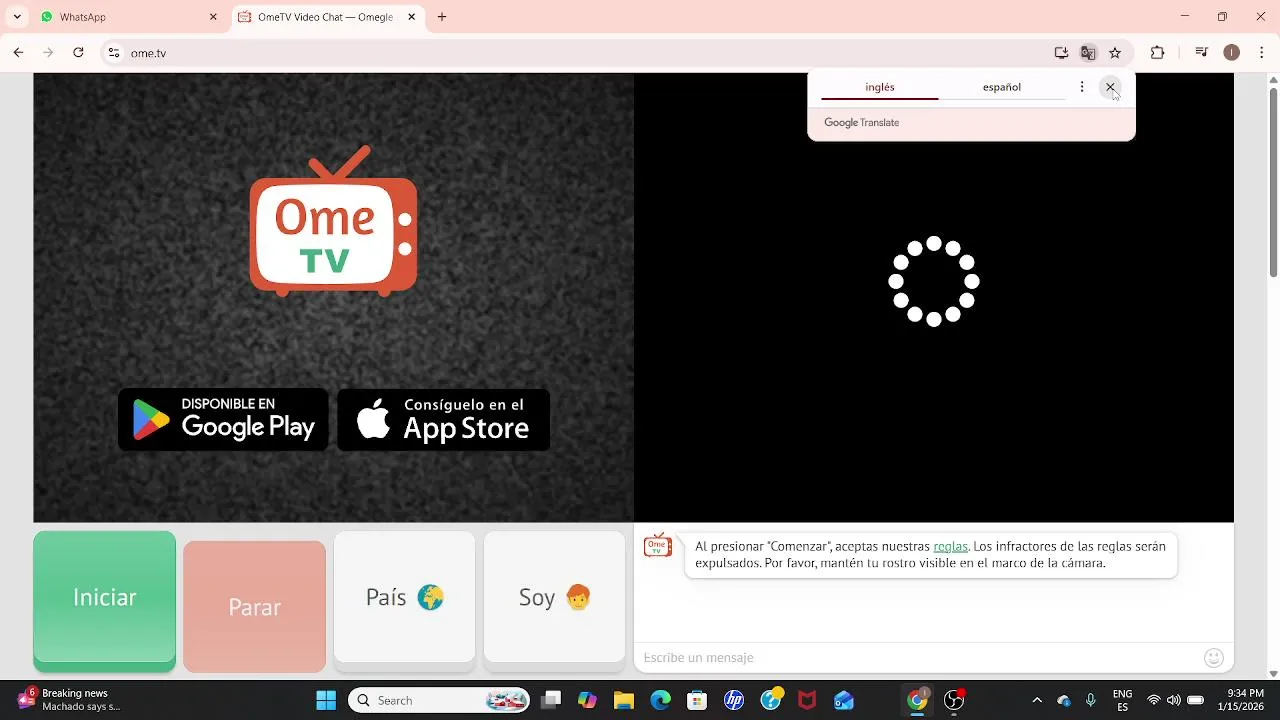
Task: Open the media controls icon
Action: (x=1202, y=53)
